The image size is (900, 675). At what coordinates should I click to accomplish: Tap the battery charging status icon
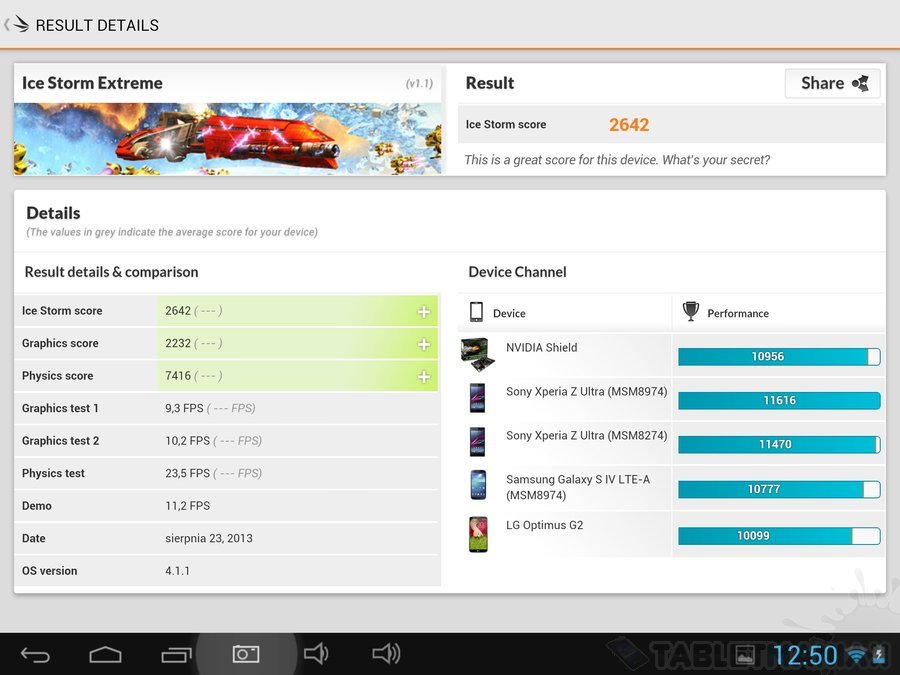(878, 655)
